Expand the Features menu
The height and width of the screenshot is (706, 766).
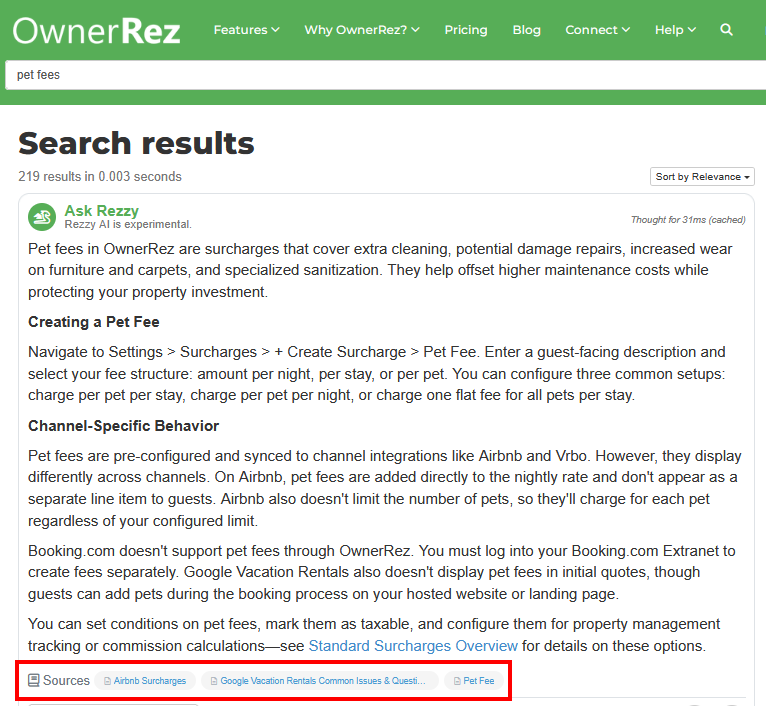point(247,30)
